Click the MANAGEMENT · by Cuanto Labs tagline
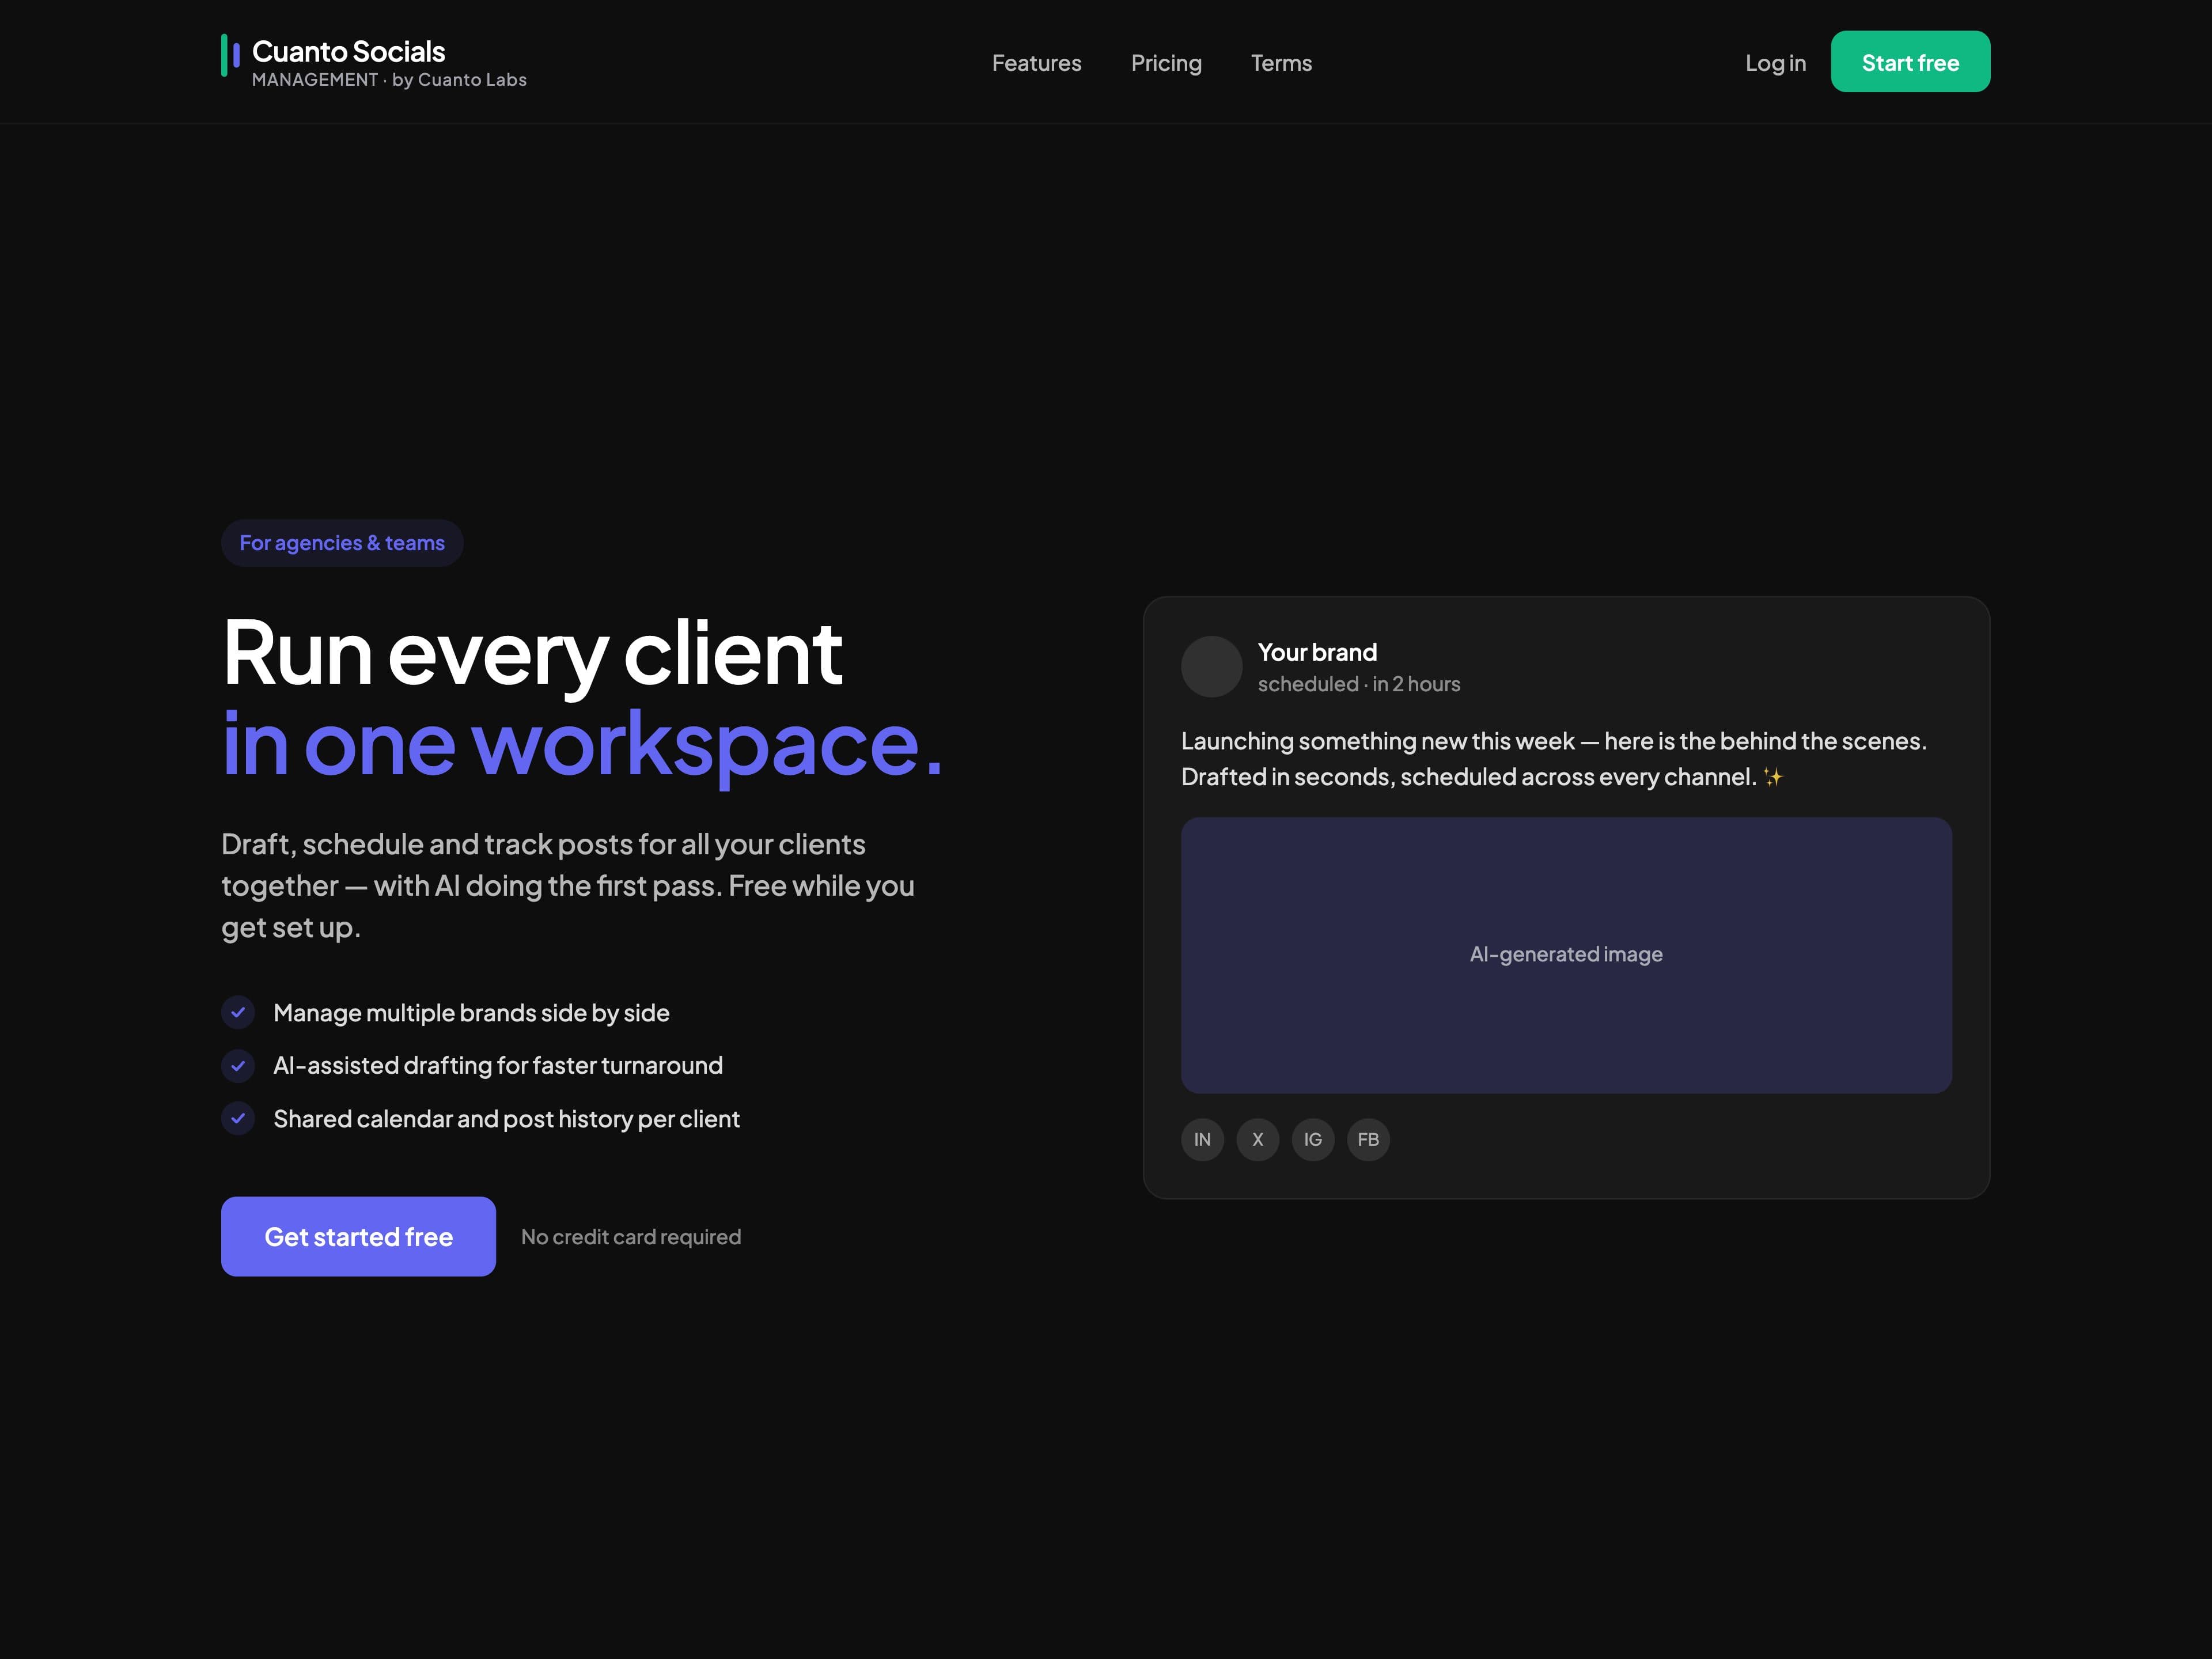The height and width of the screenshot is (1659, 2212). (389, 80)
